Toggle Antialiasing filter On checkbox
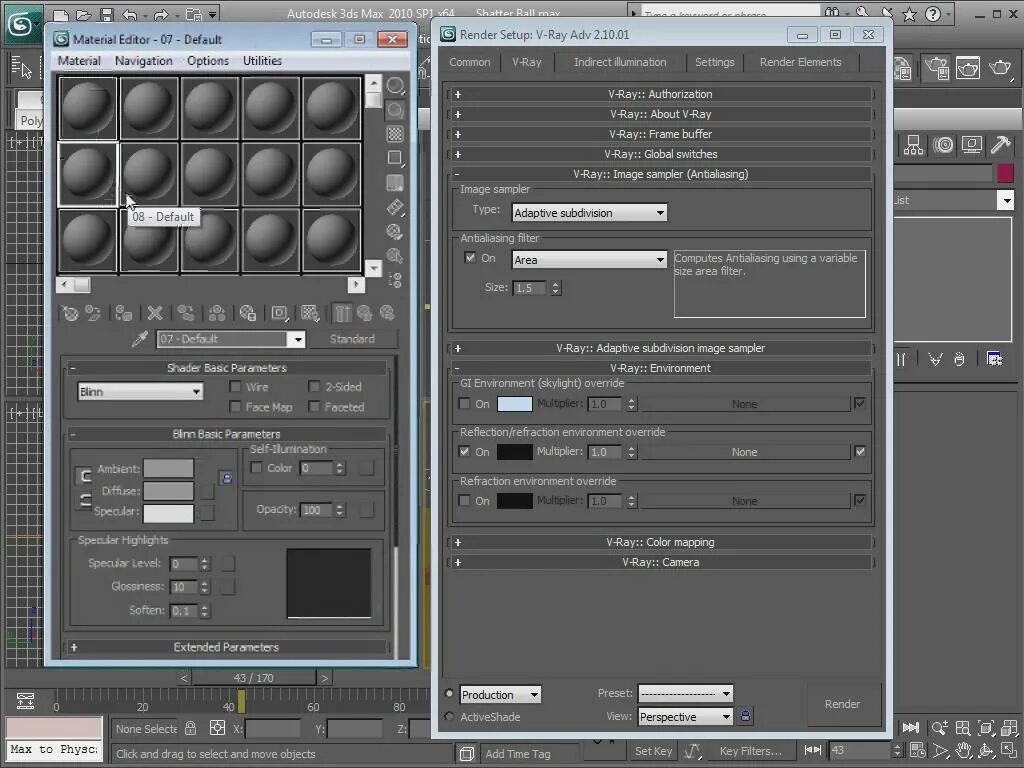 tap(470, 257)
